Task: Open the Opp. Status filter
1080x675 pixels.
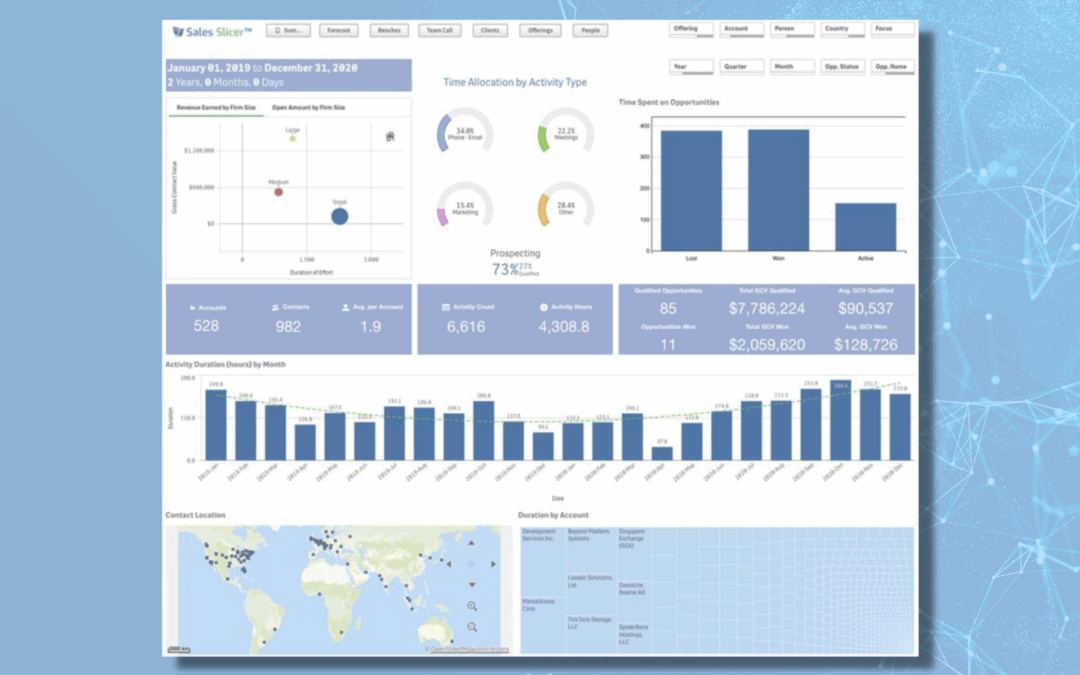Action: (842, 68)
